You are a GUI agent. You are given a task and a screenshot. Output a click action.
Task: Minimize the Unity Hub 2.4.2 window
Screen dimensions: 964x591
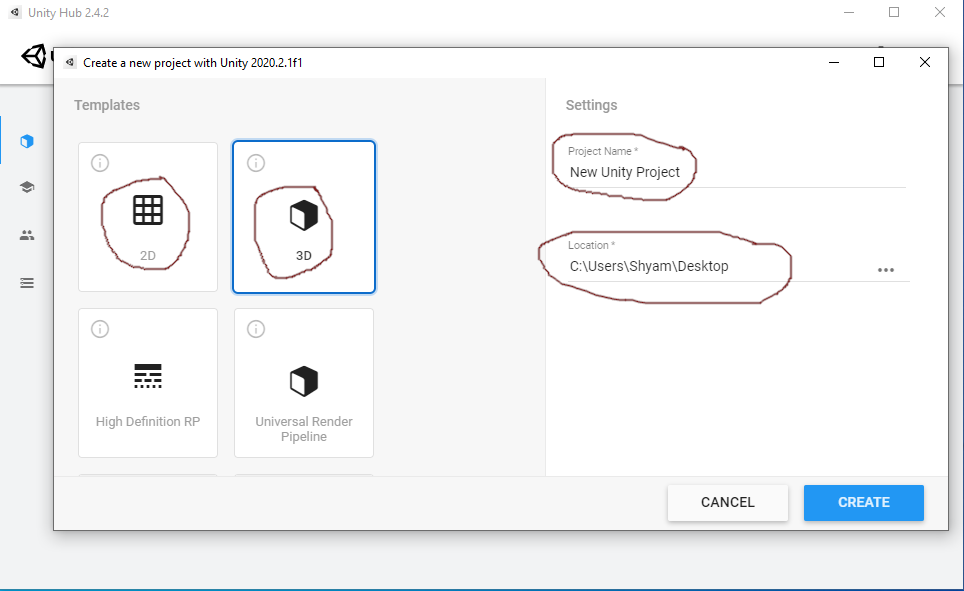click(849, 12)
